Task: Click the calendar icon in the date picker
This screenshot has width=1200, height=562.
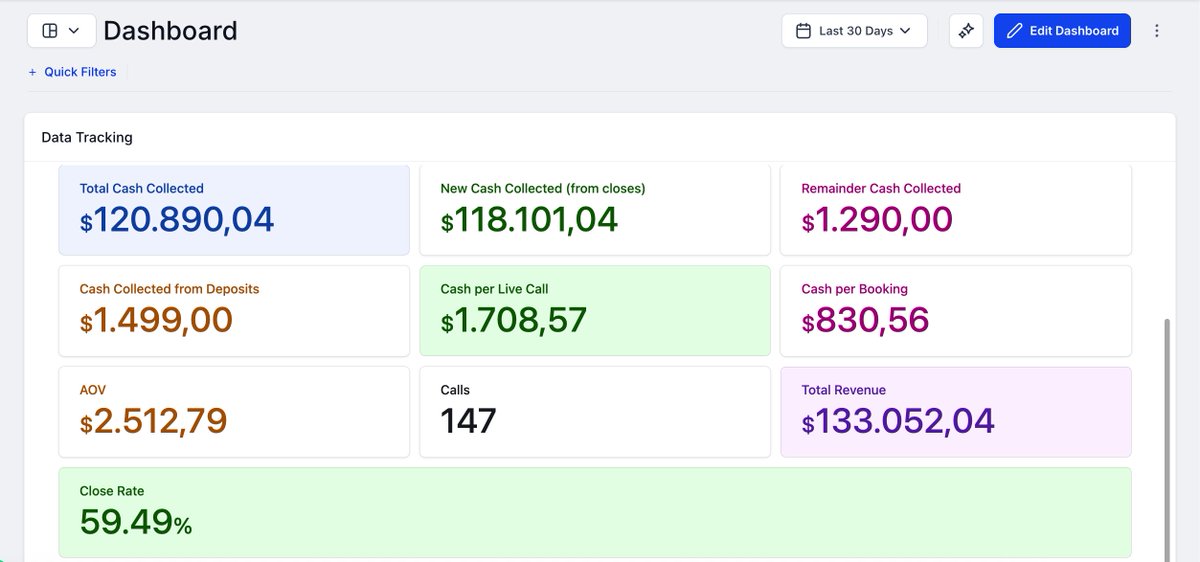Action: coord(803,31)
